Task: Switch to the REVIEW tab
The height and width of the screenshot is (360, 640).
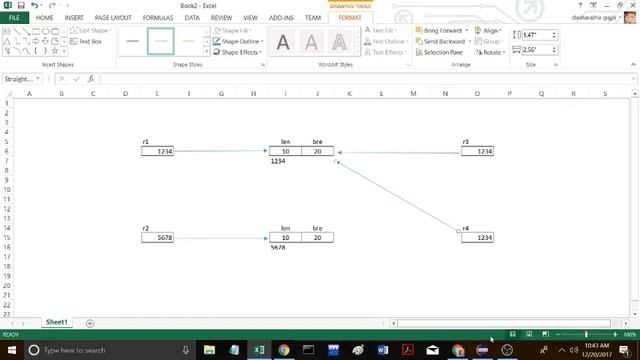Action: (221, 18)
